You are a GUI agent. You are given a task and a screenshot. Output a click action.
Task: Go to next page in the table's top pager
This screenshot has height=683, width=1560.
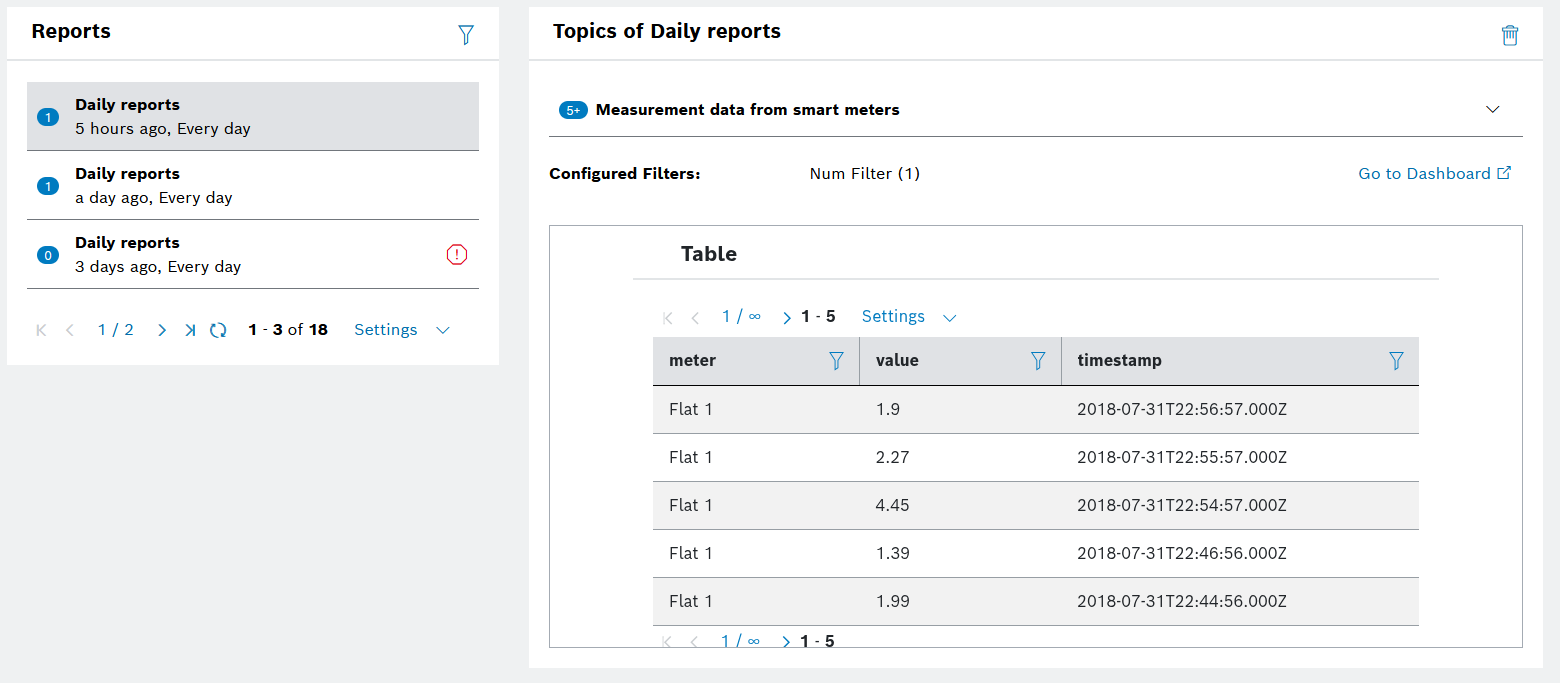pos(787,318)
